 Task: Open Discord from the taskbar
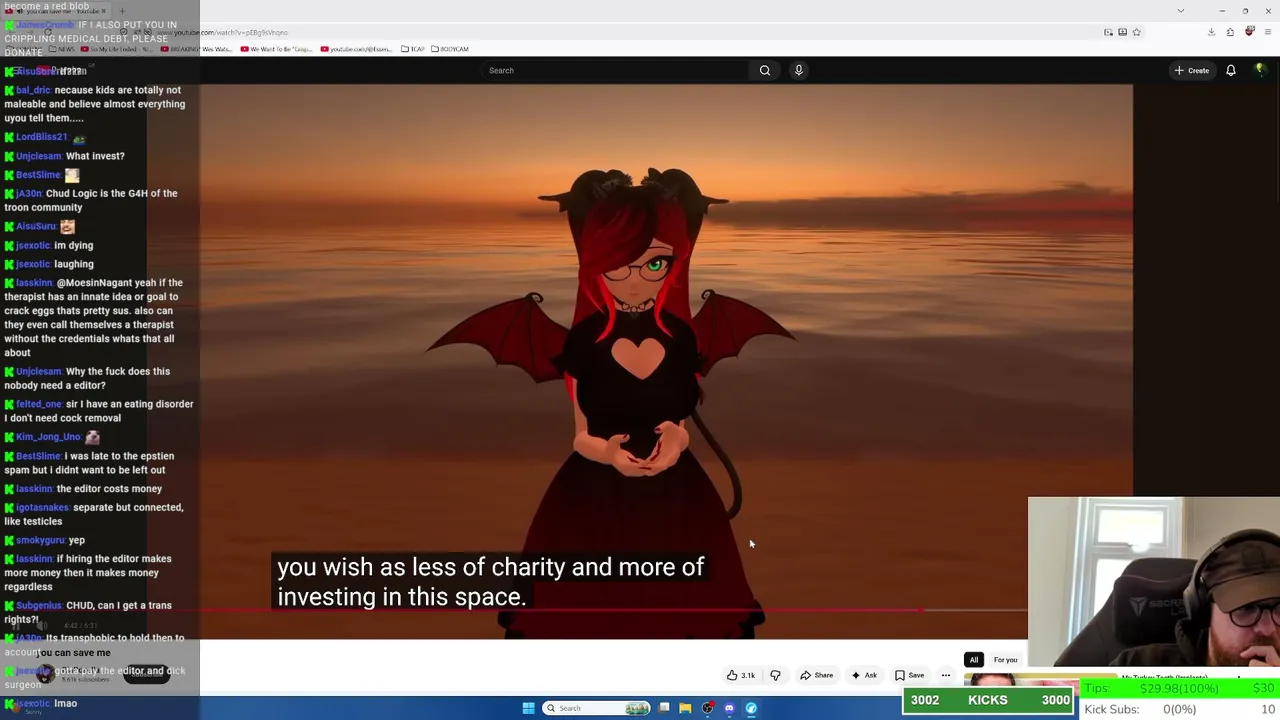click(x=729, y=708)
